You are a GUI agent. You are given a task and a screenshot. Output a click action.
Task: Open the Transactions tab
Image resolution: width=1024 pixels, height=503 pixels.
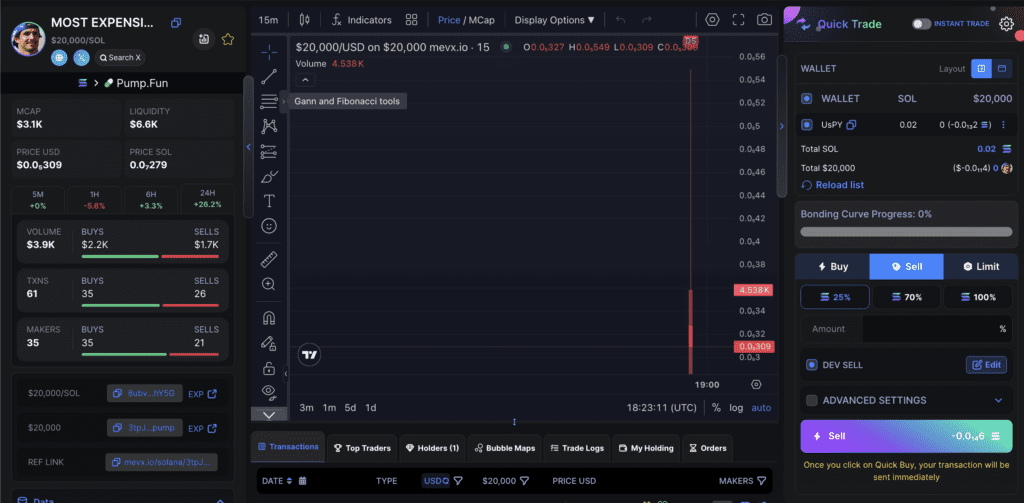(x=288, y=447)
